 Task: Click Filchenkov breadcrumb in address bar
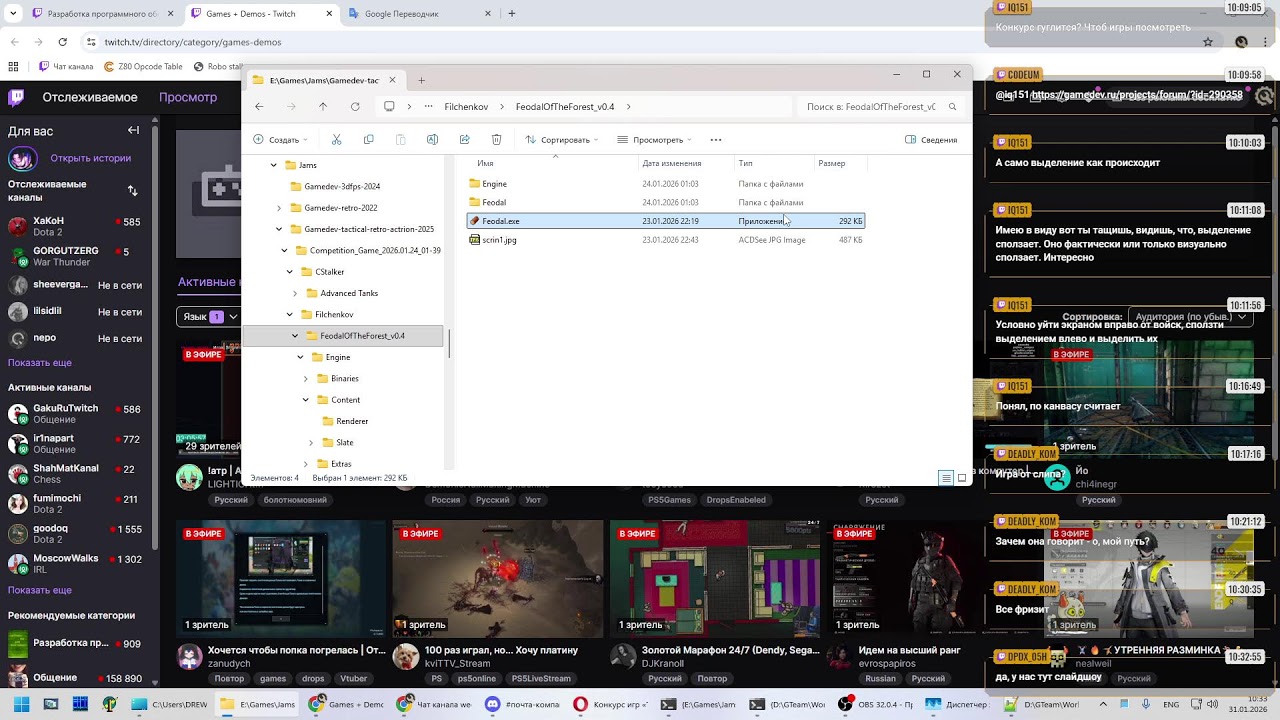[466, 106]
